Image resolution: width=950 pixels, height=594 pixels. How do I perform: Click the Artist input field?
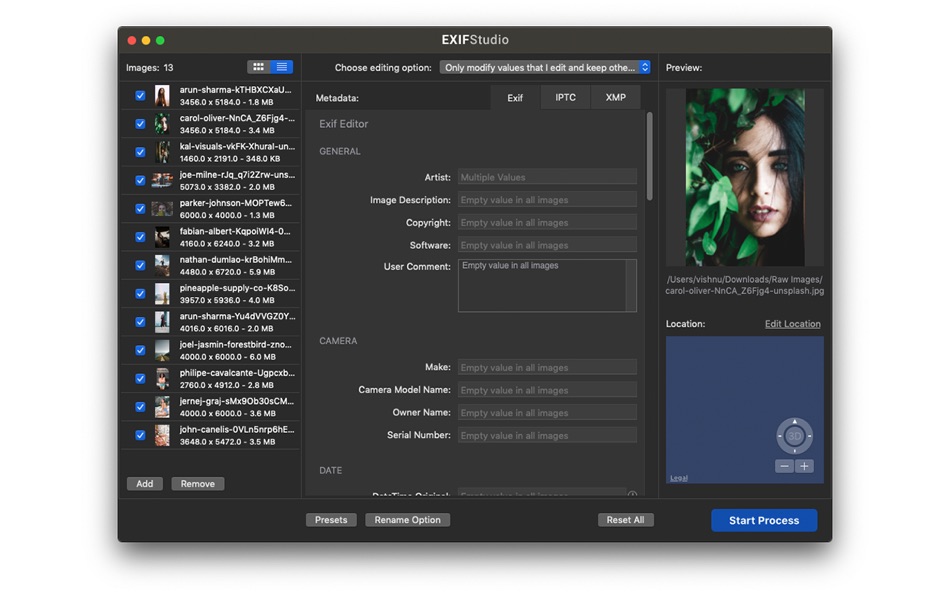coord(547,177)
